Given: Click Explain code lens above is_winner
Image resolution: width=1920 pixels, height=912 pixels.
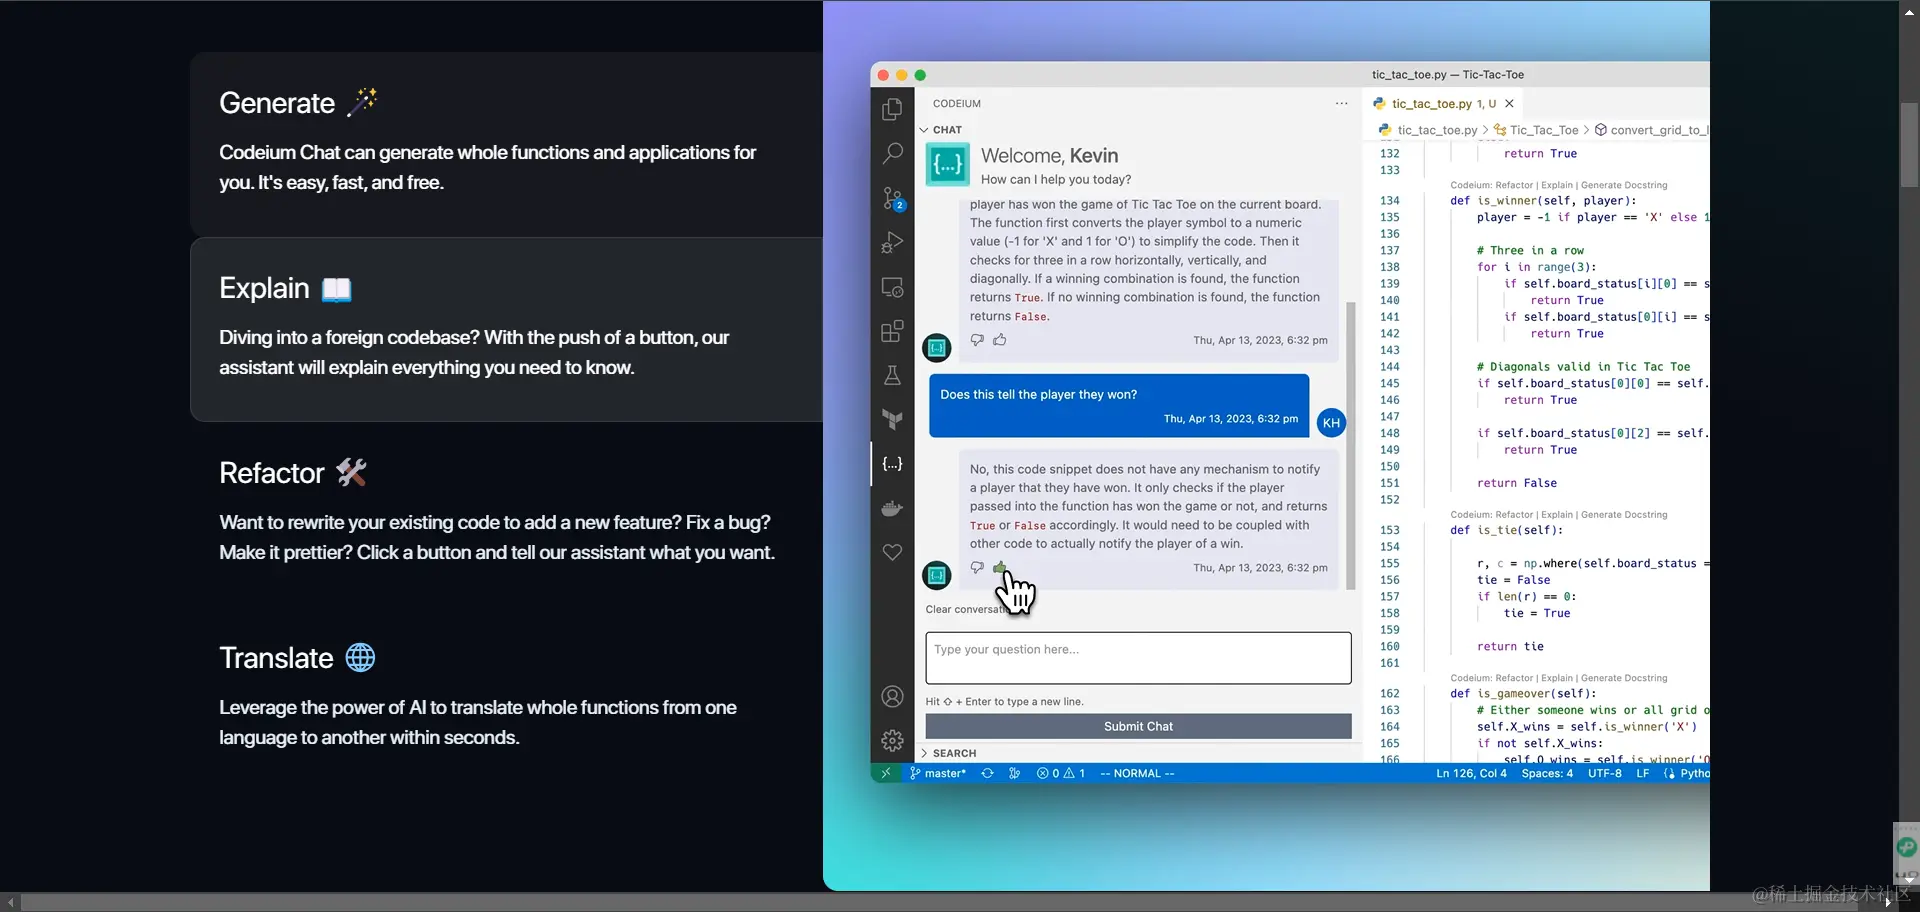Looking at the screenshot, I should (x=1556, y=185).
